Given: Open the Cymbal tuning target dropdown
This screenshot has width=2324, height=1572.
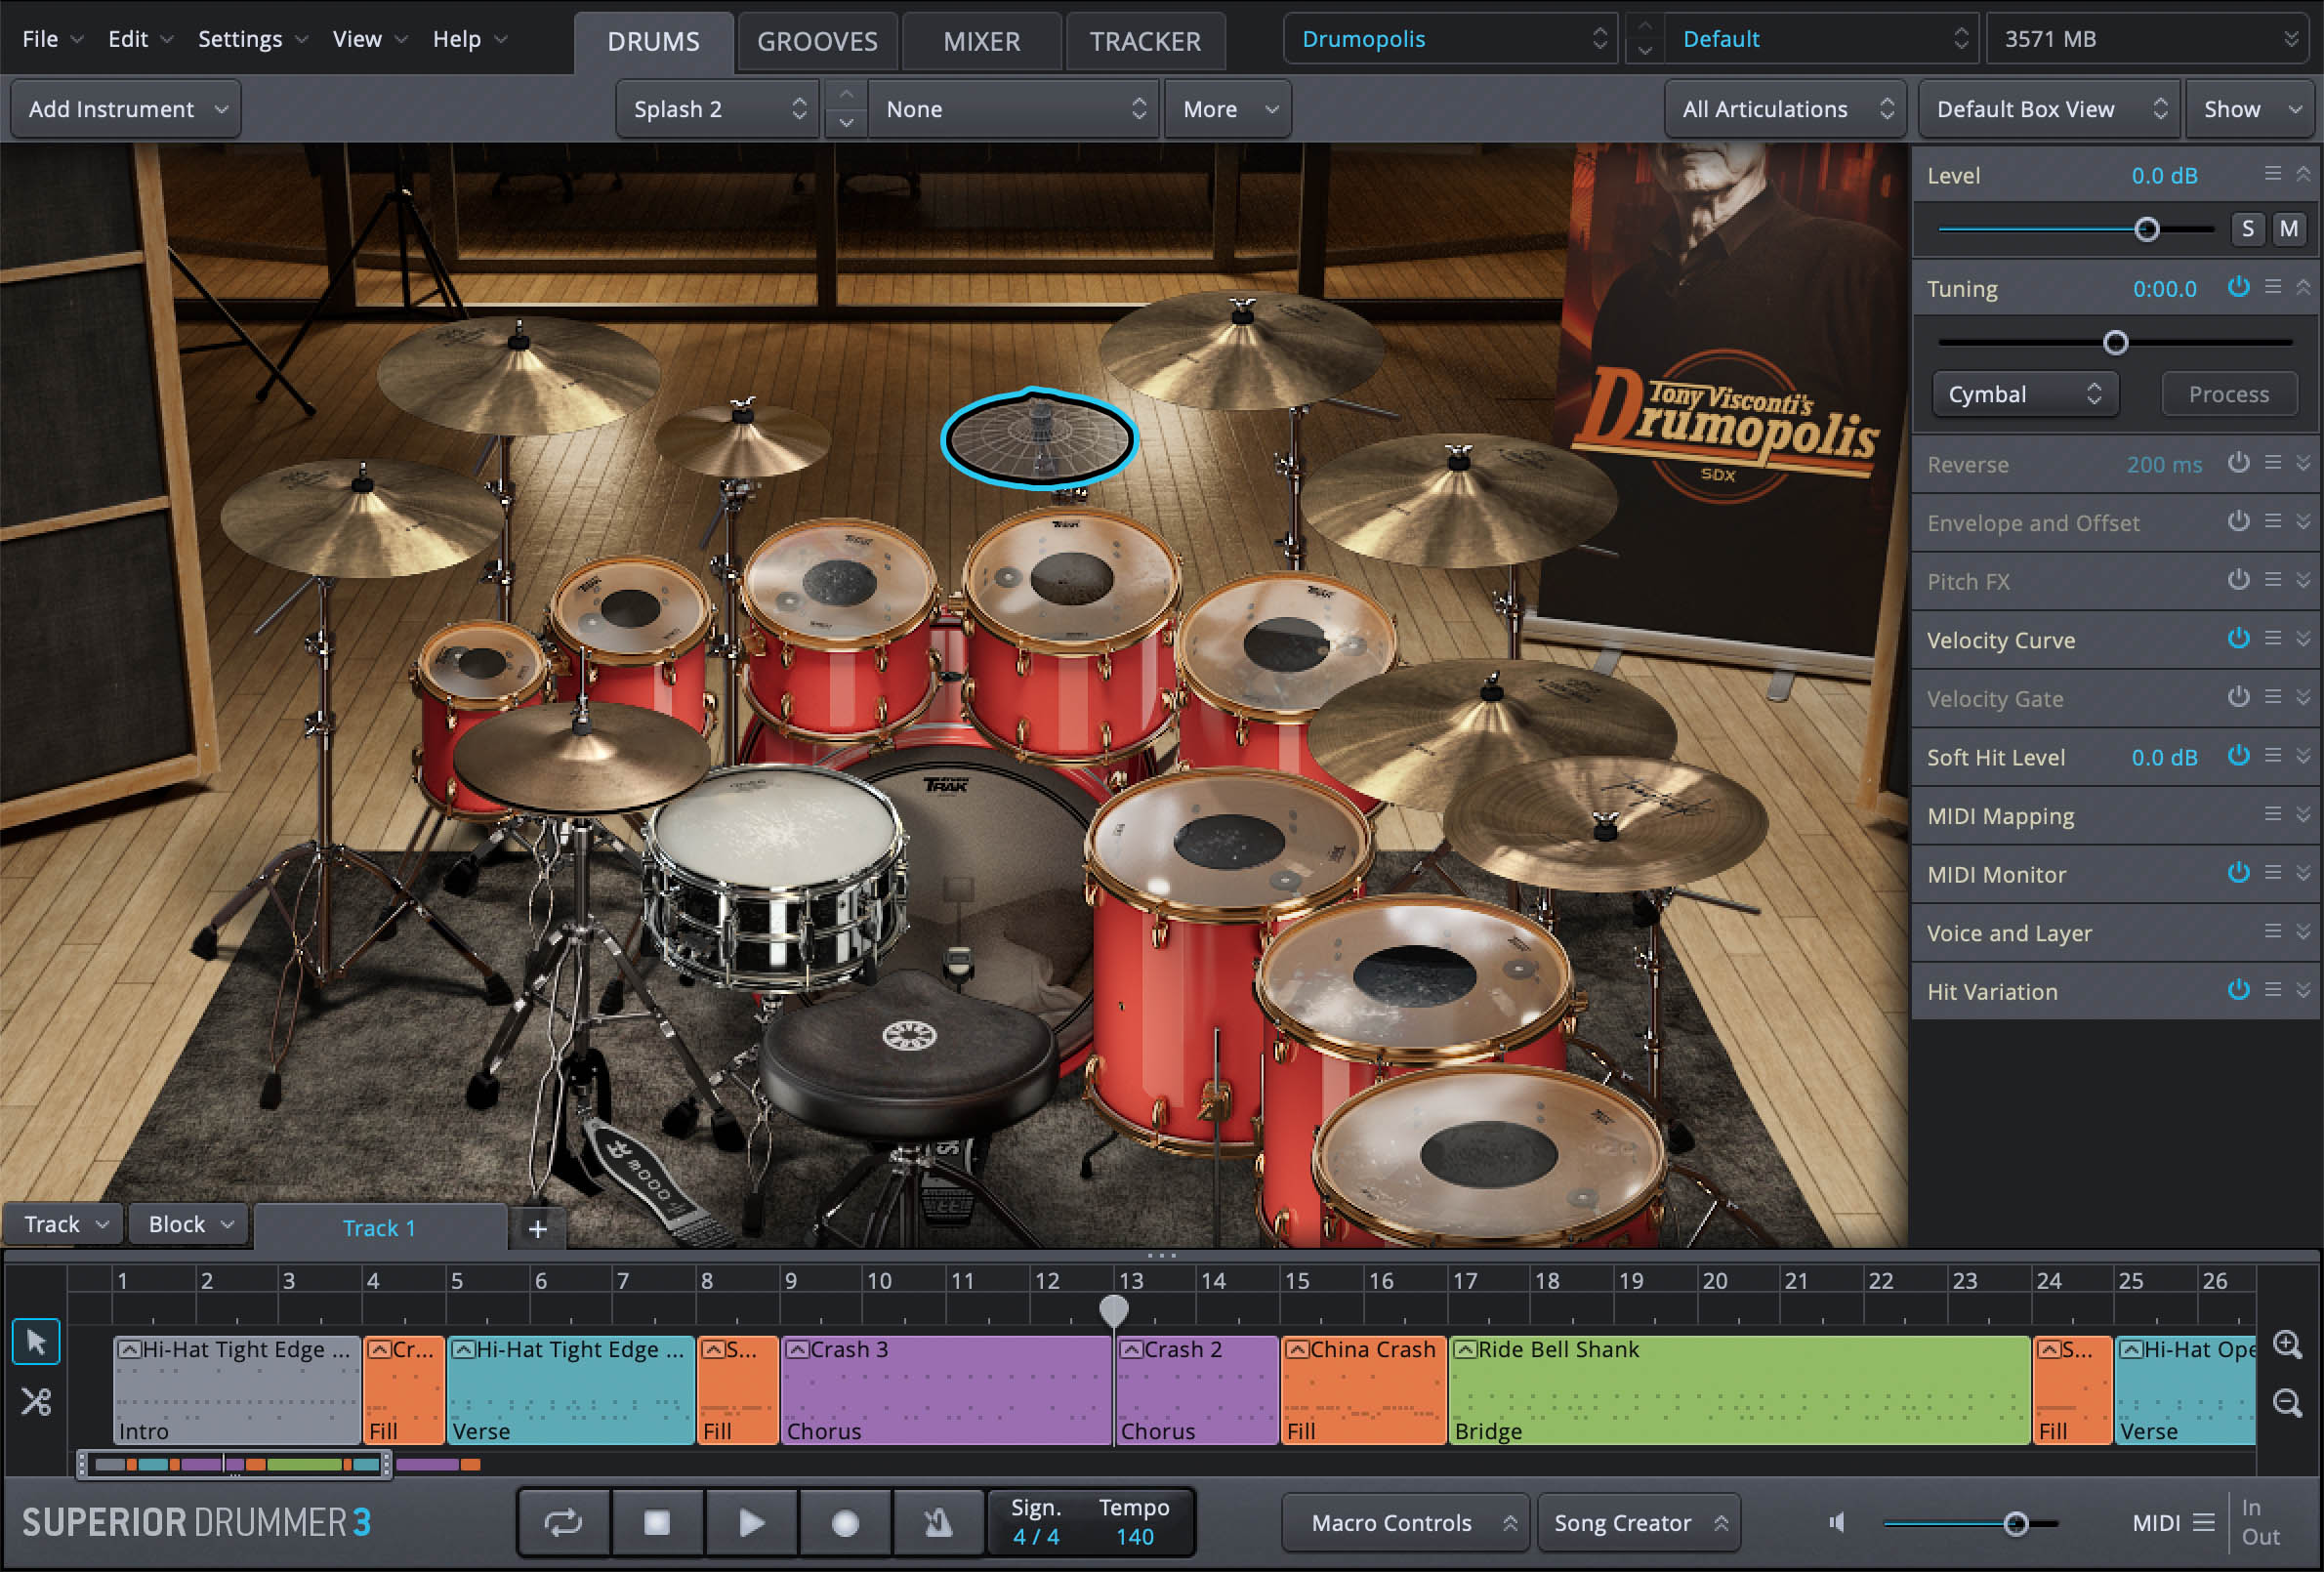Looking at the screenshot, I should [2025, 393].
